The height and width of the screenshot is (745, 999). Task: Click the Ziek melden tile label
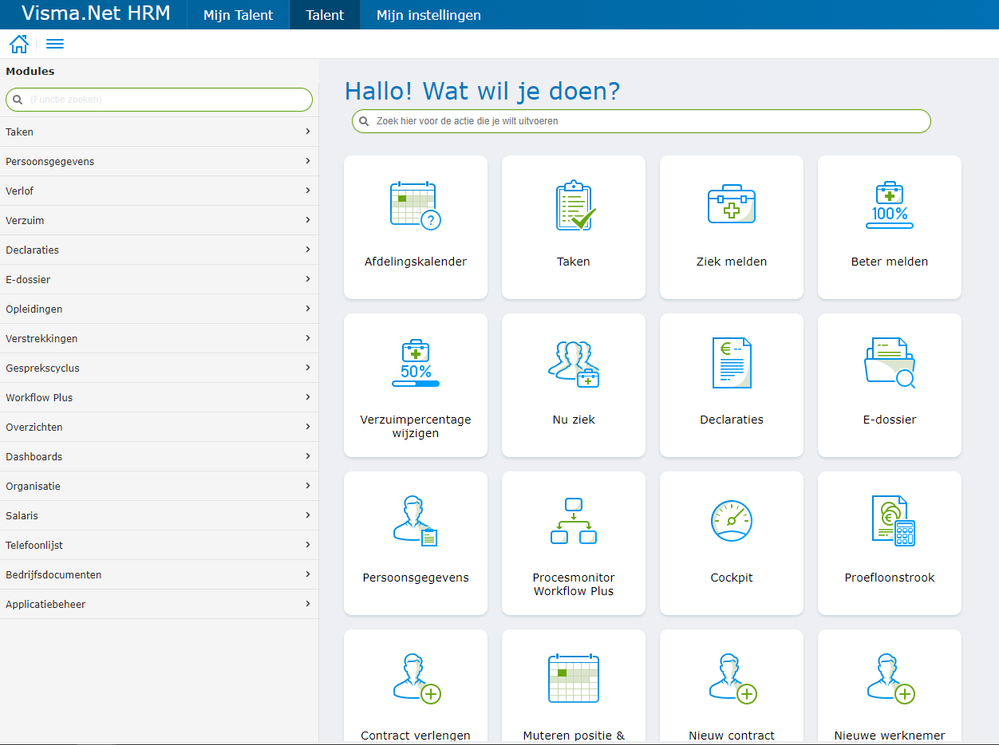tap(731, 261)
